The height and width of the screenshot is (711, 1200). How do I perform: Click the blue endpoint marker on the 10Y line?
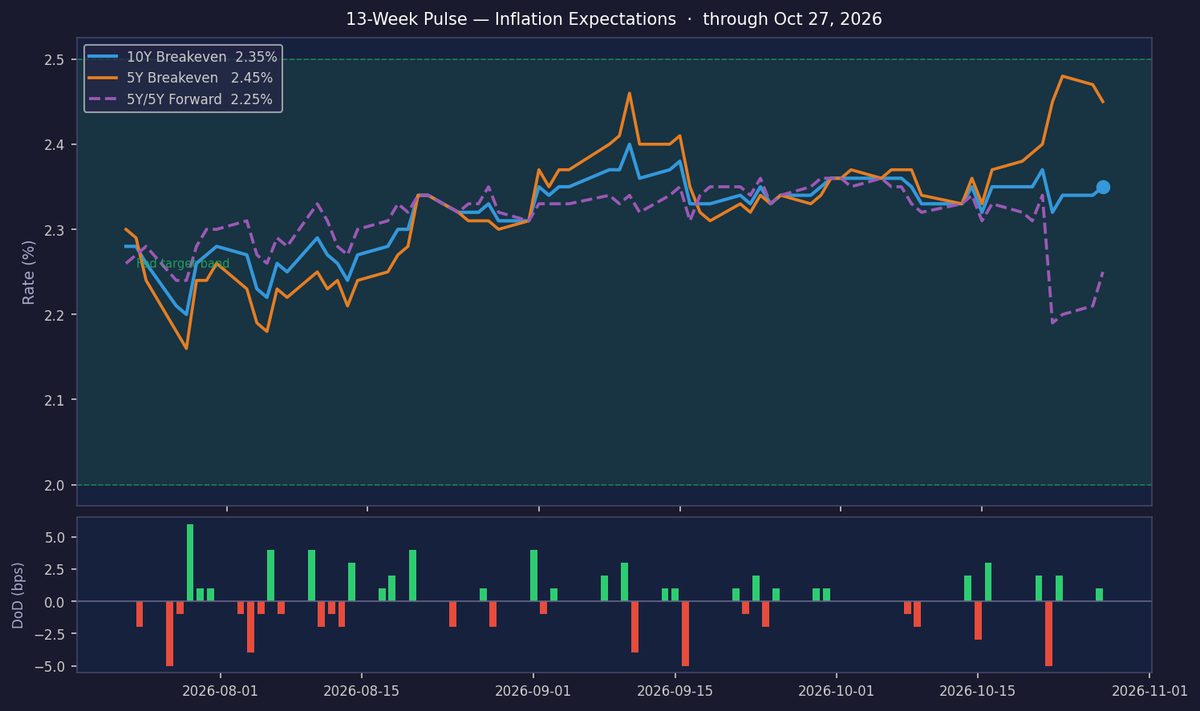tap(1103, 187)
